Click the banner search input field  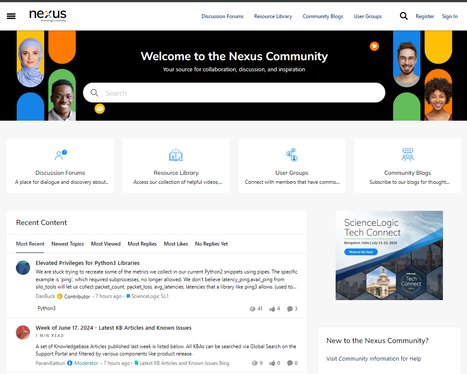[x=234, y=93]
